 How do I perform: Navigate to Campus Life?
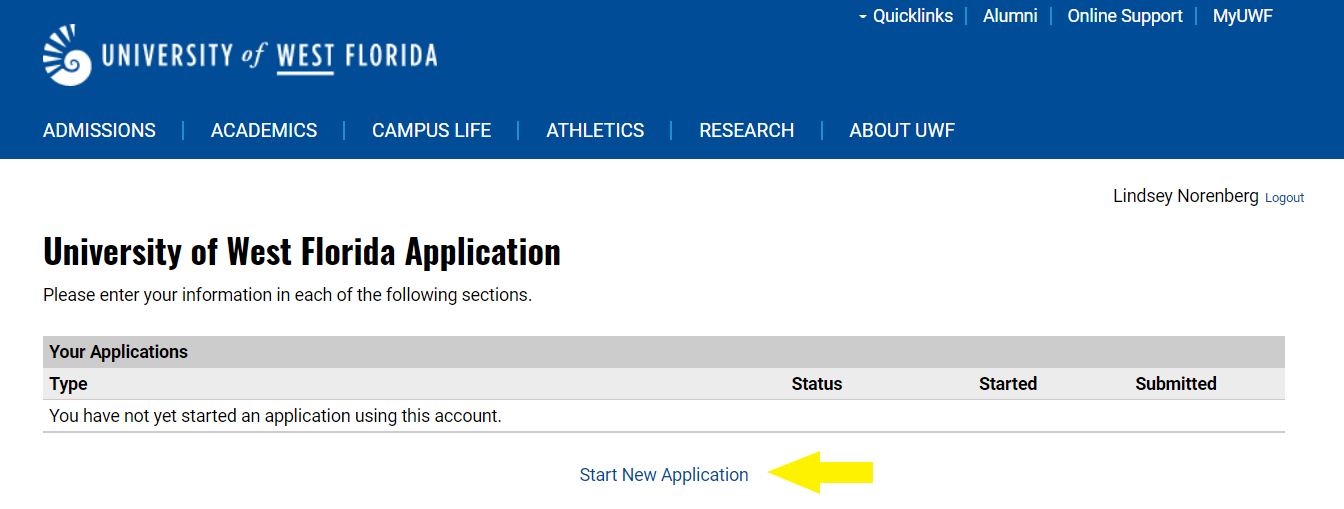click(431, 130)
